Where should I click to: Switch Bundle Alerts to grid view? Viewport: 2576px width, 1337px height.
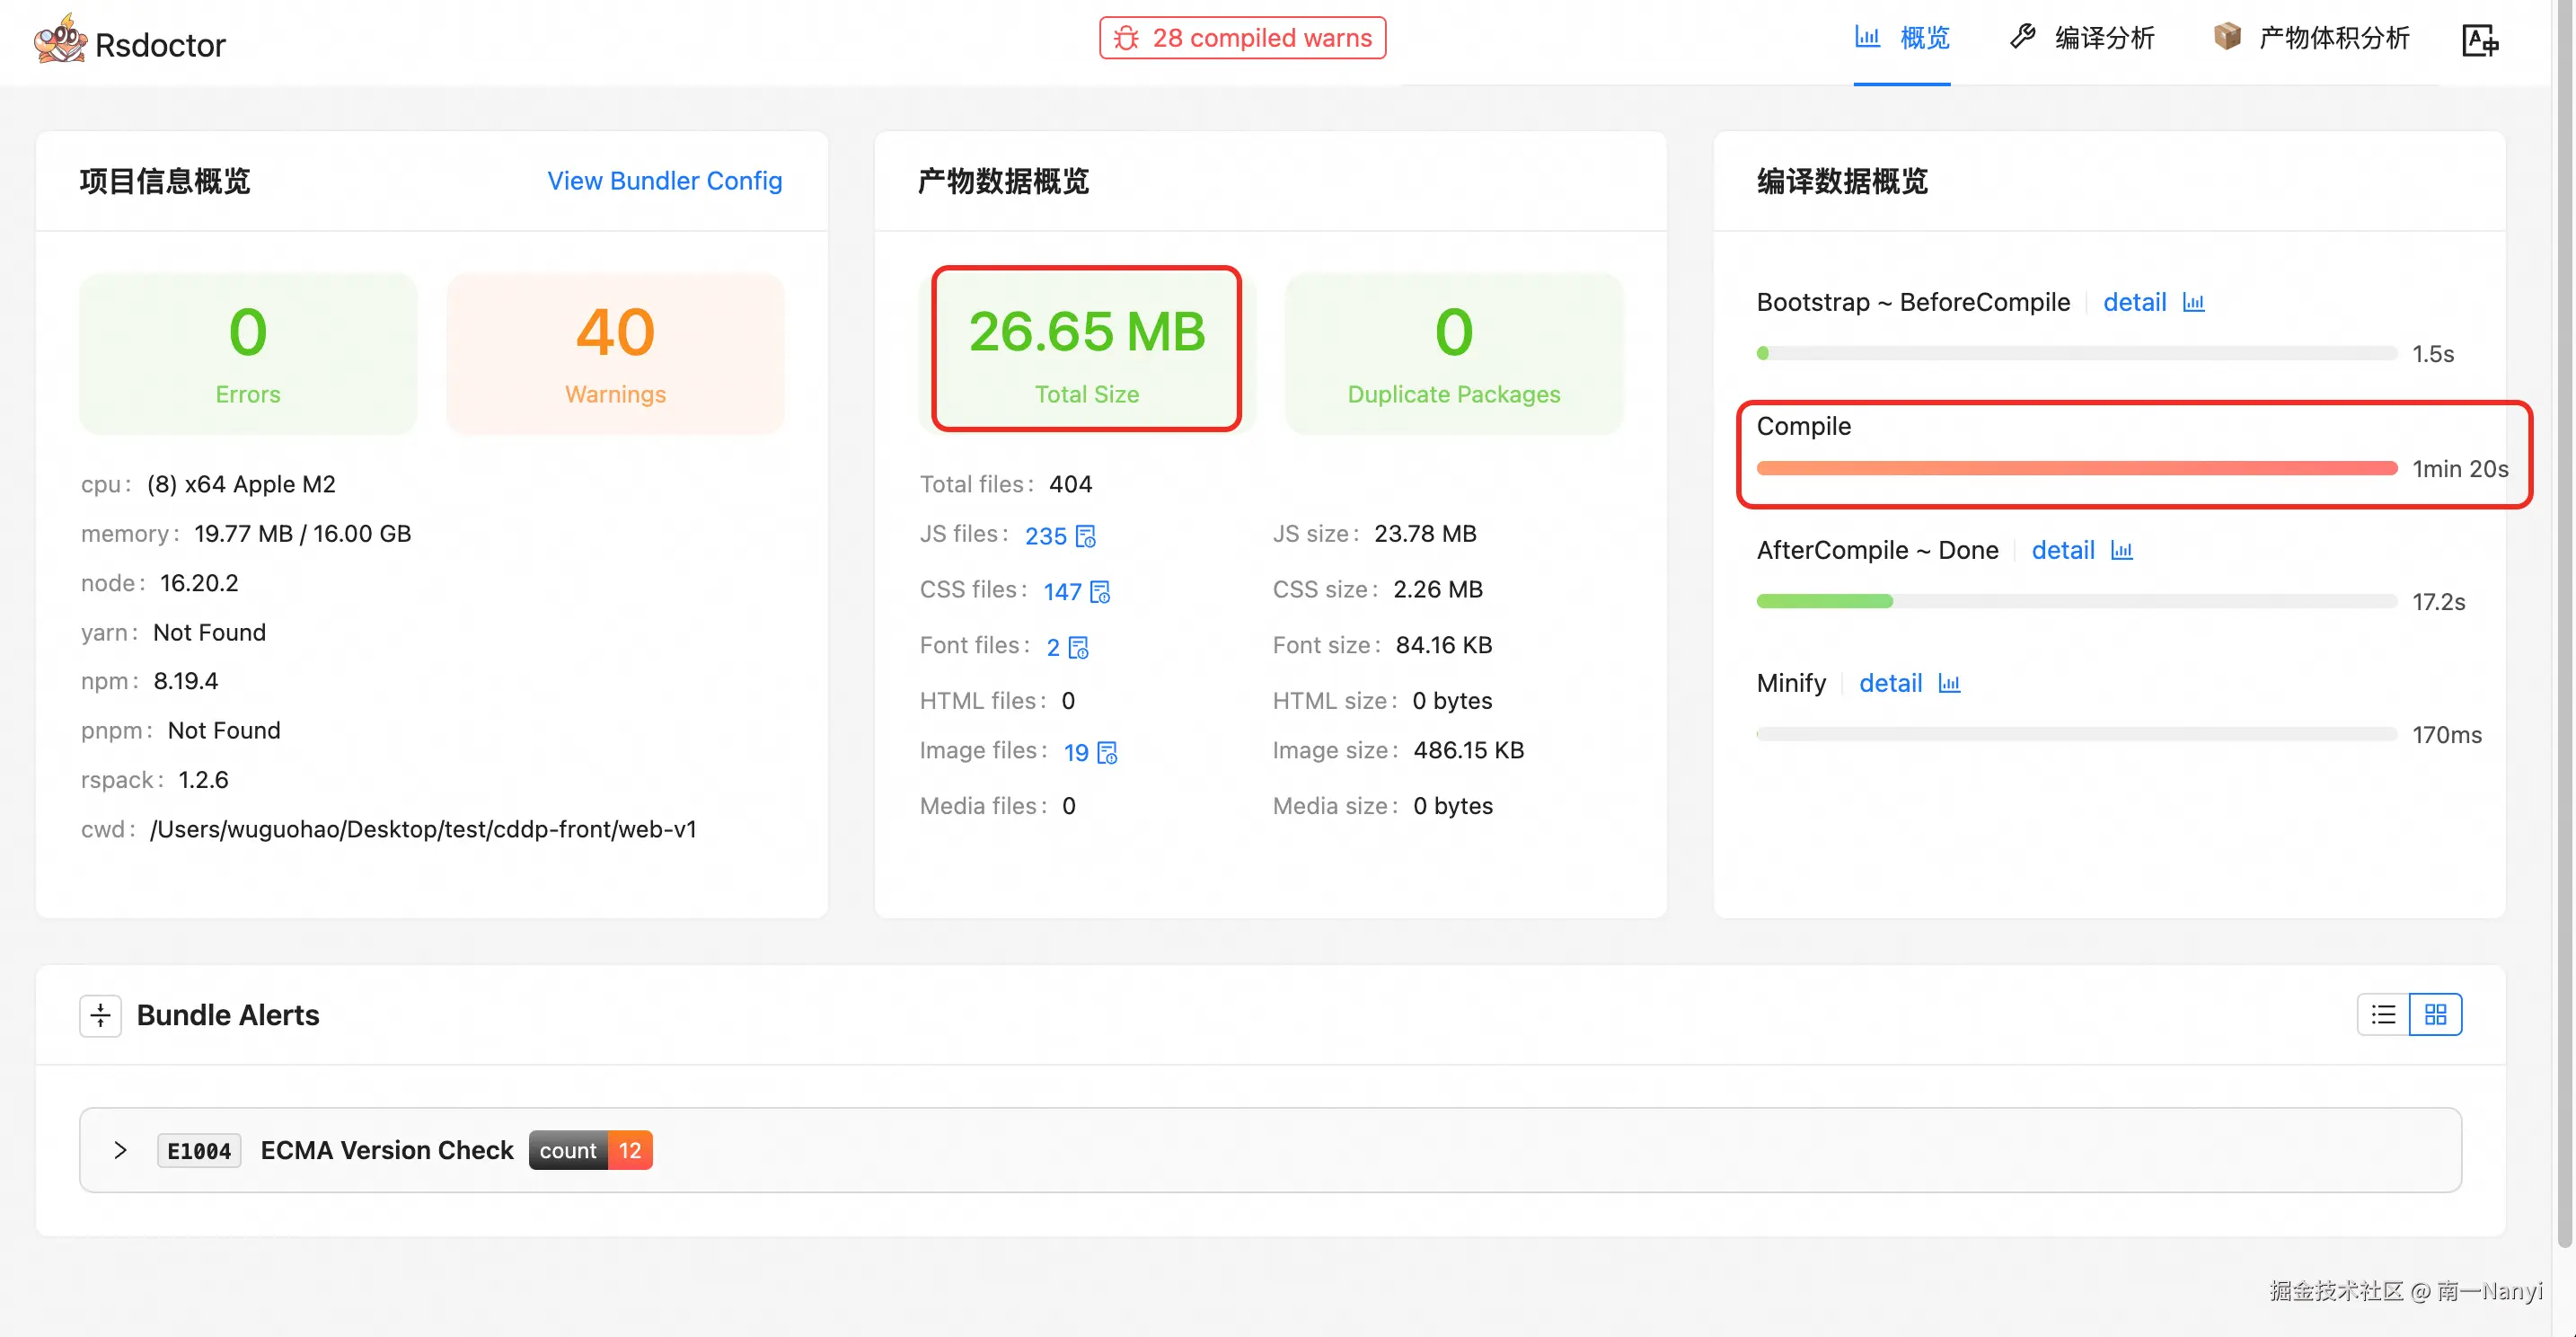pos(2435,1015)
